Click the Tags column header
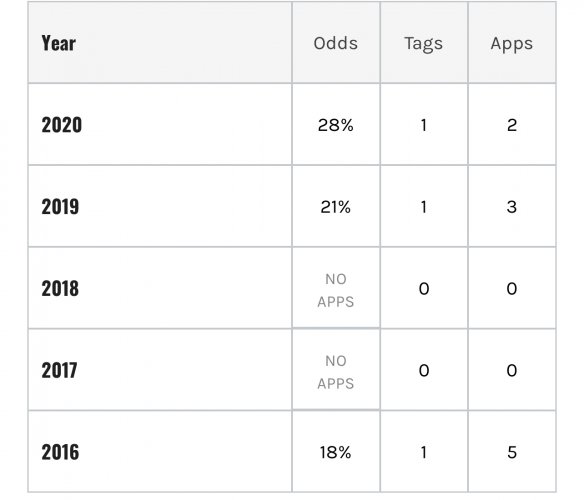Screen dimensions: 584x500 tap(423, 44)
